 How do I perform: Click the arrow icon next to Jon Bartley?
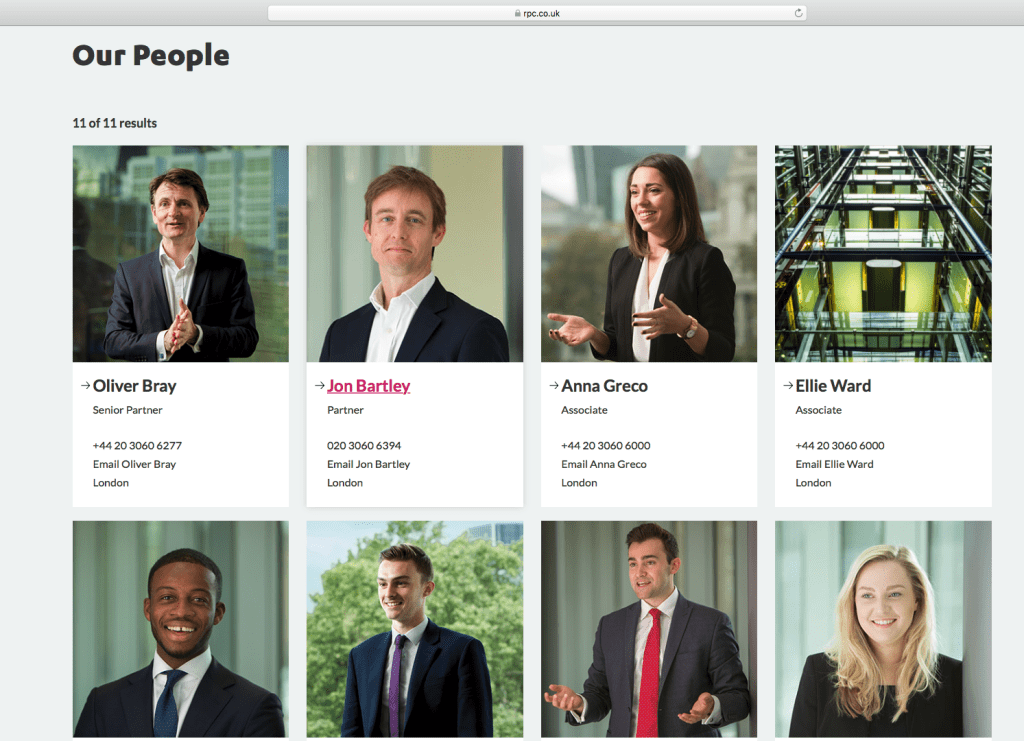tap(319, 386)
